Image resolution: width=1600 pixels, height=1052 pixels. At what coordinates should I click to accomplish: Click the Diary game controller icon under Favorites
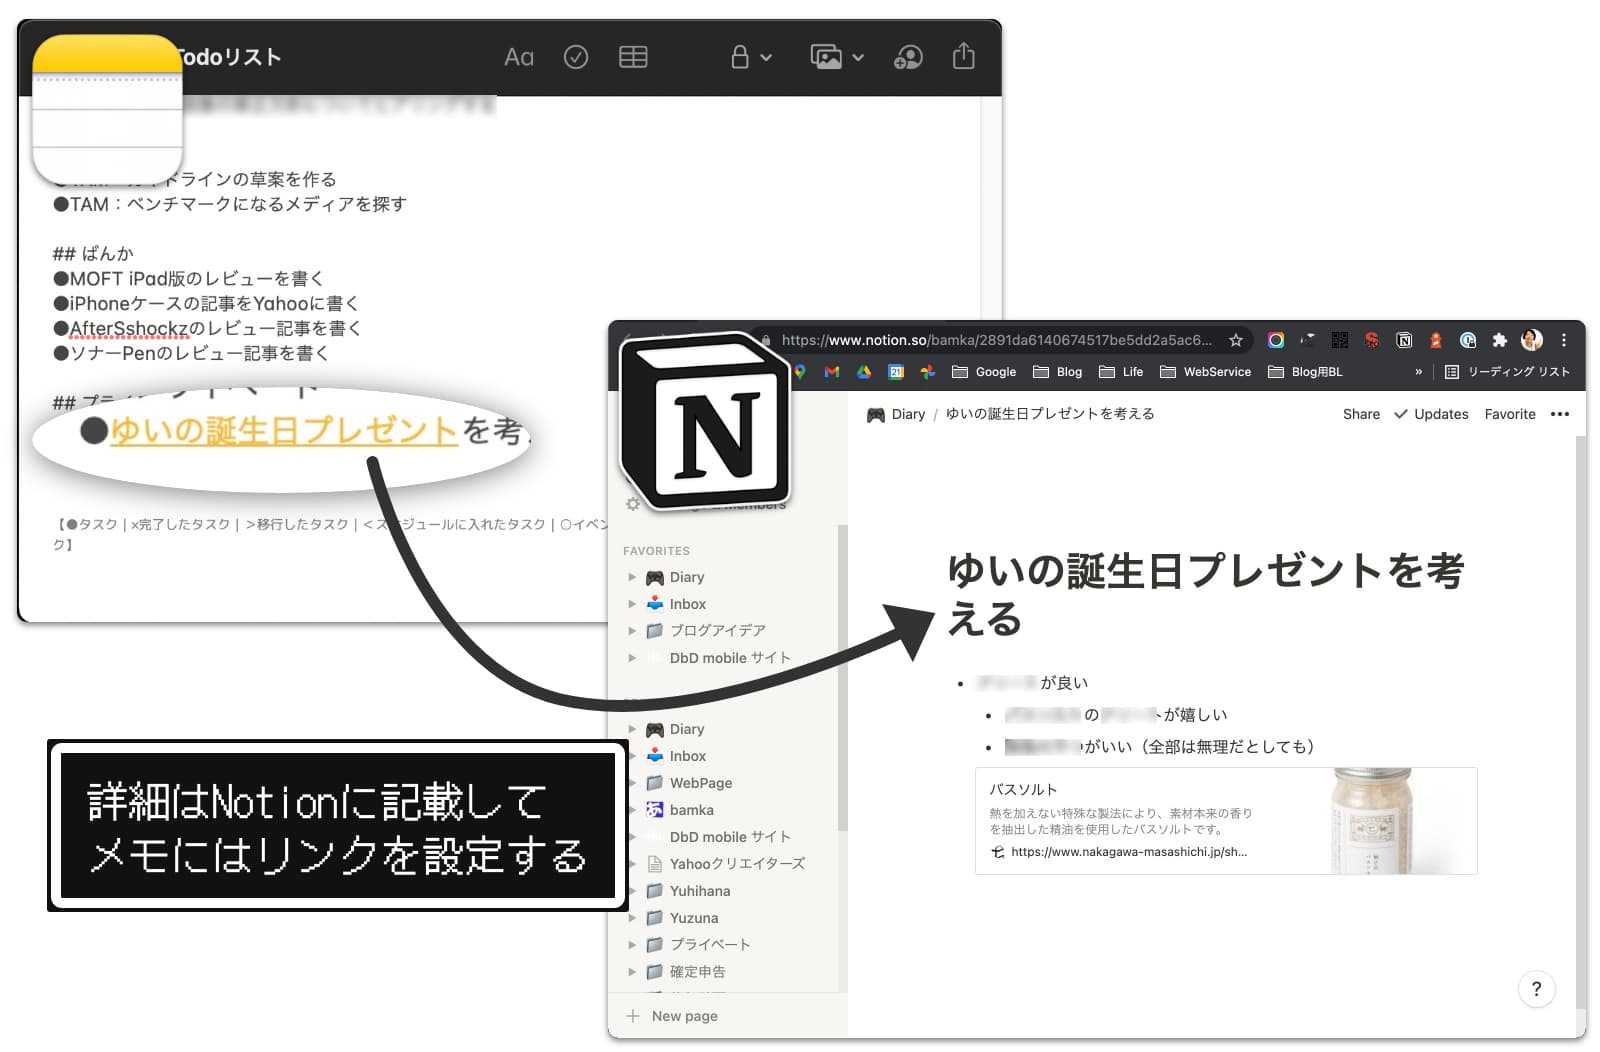(x=655, y=577)
